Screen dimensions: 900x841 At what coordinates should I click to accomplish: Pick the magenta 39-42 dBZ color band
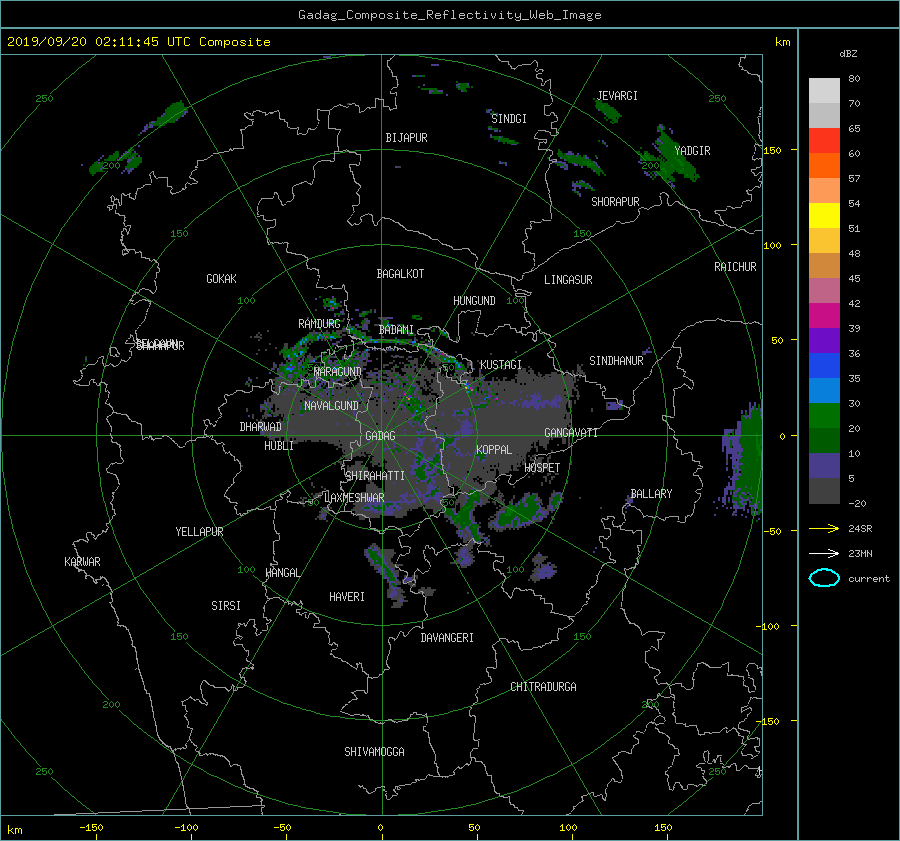[824, 315]
